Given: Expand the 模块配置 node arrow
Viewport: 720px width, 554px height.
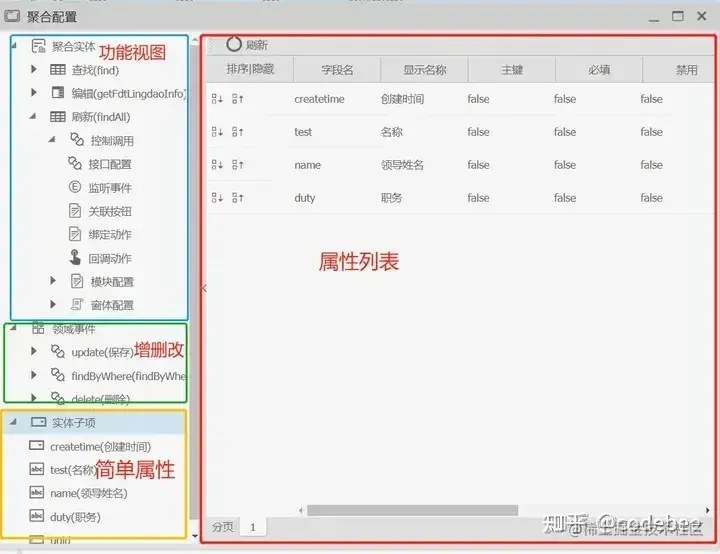Looking at the screenshot, I should 53,280.
